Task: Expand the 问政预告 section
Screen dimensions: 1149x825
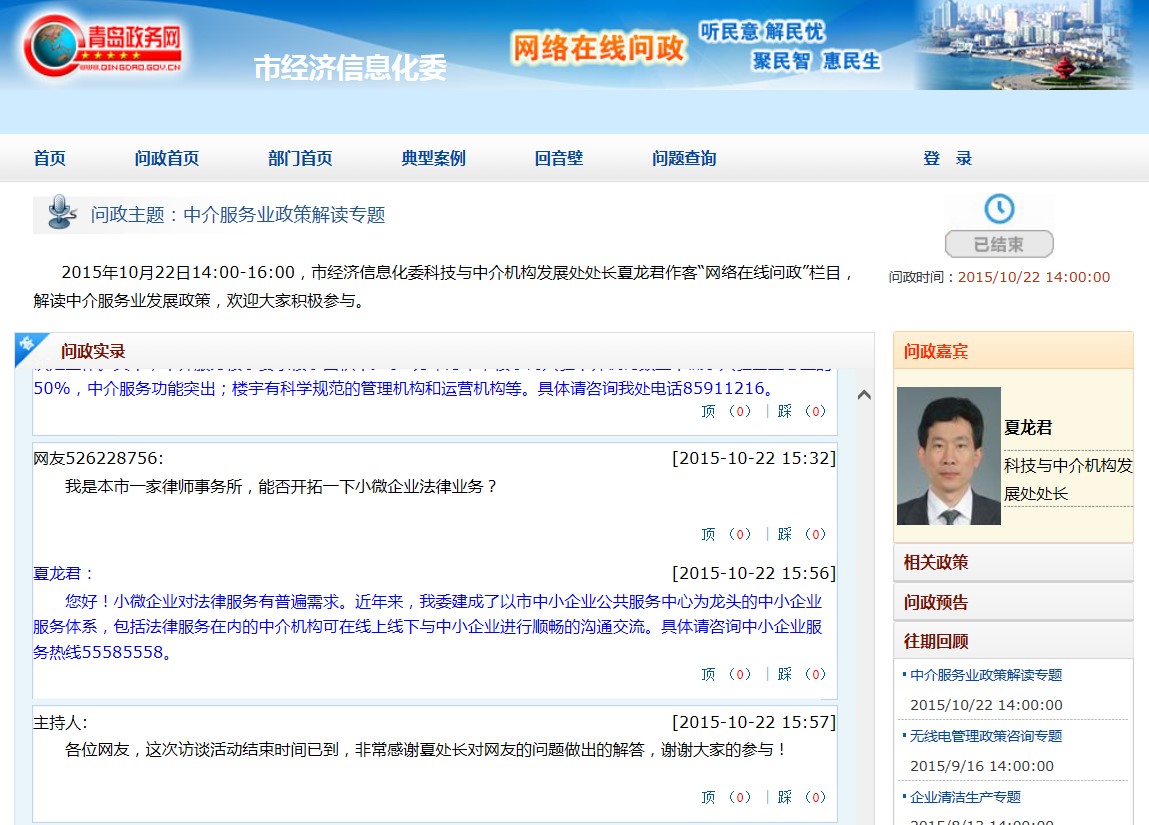Action: click(936, 602)
